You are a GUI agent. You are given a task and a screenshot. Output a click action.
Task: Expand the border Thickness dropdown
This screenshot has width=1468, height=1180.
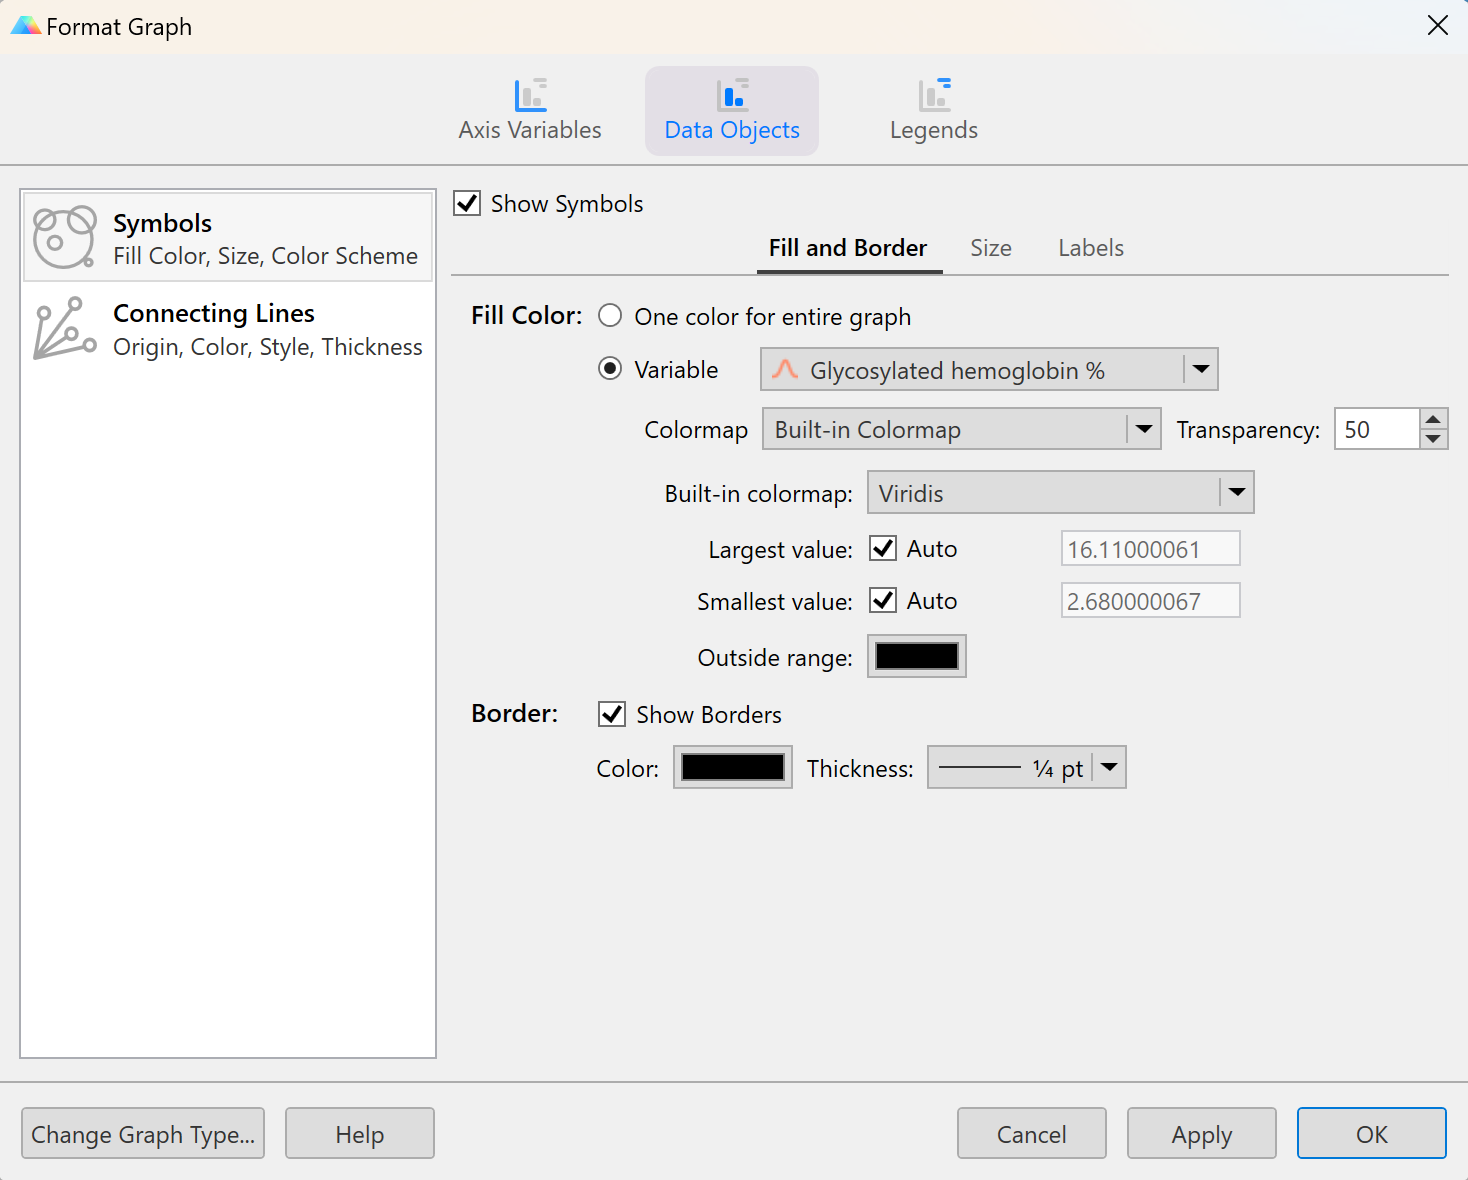tap(1109, 767)
